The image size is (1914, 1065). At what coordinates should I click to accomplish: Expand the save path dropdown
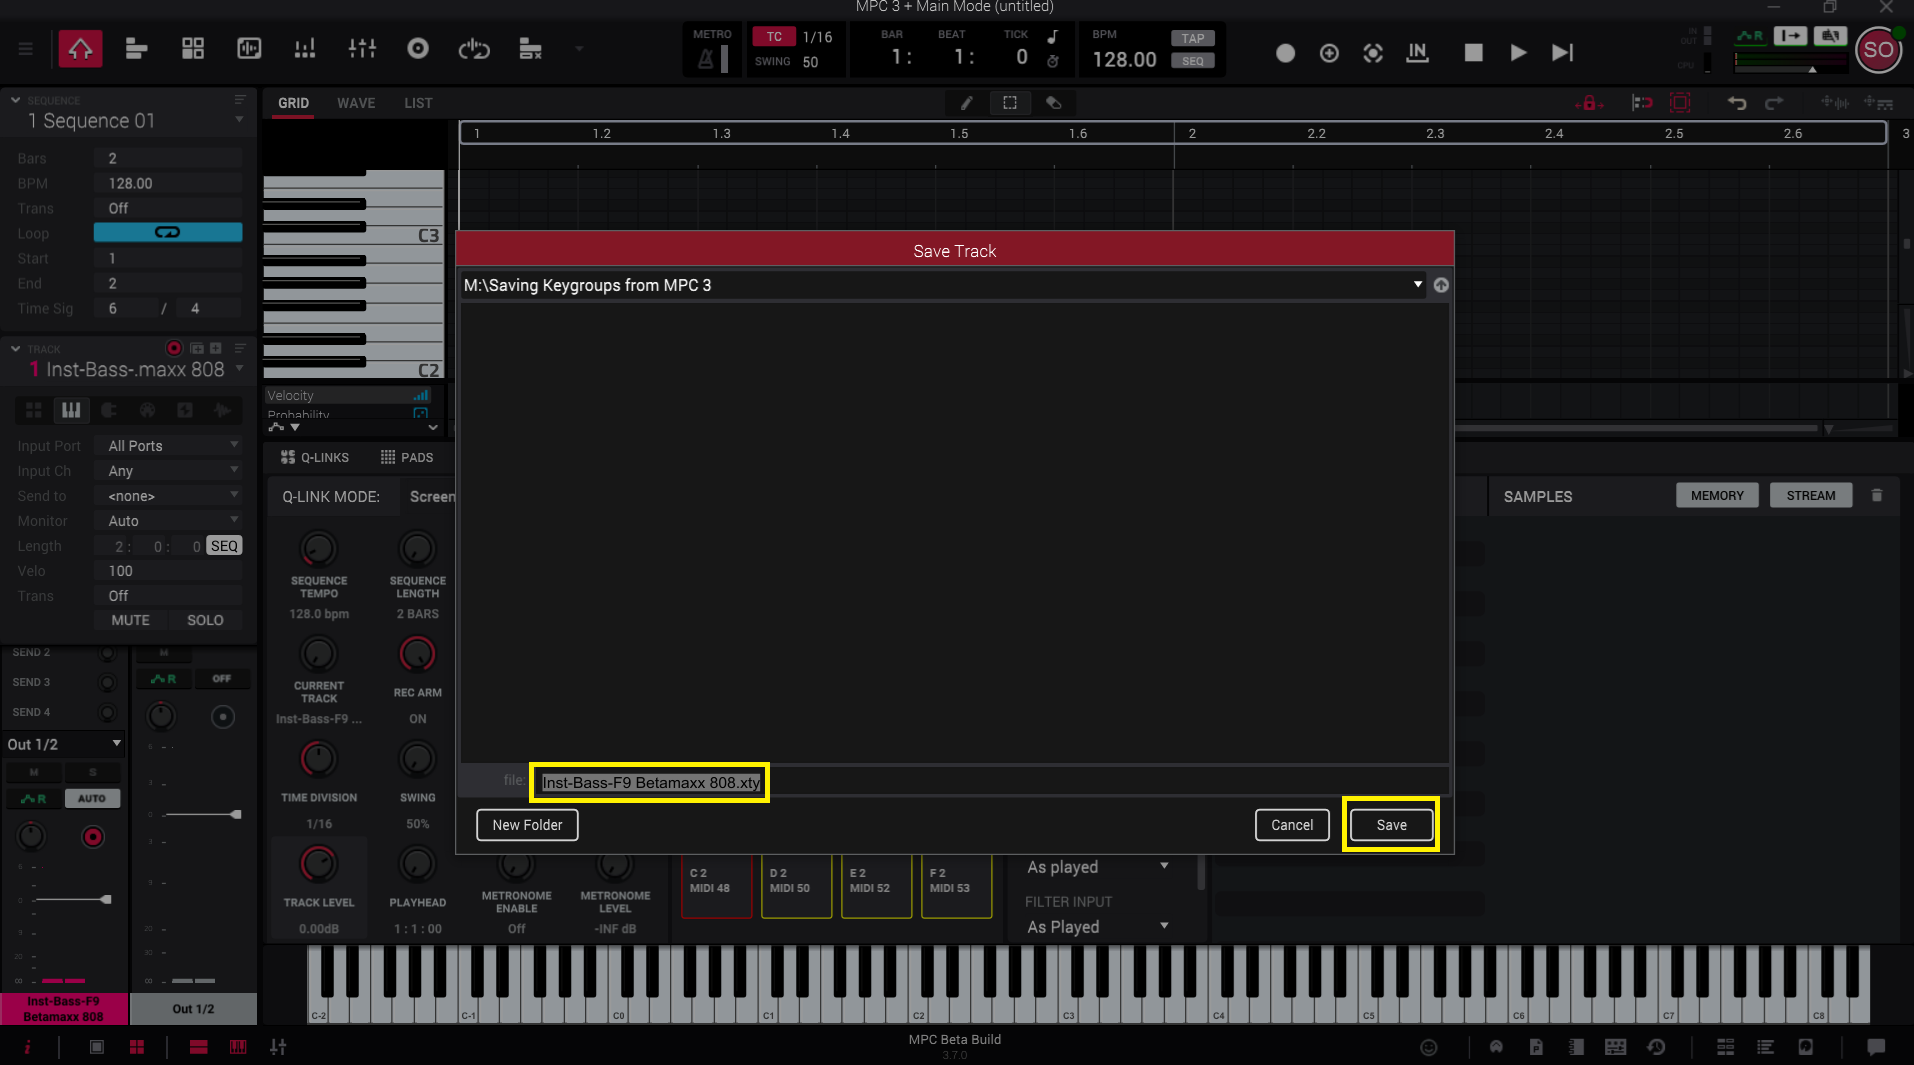[1417, 285]
